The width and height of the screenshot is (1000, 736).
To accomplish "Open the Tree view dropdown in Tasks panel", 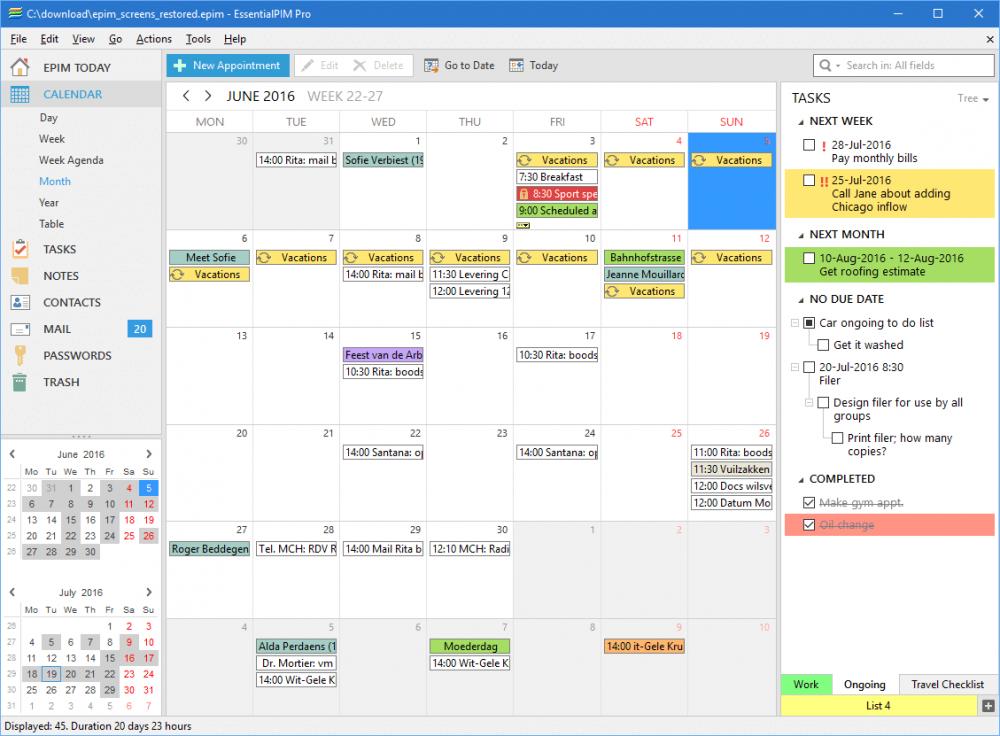I will click(972, 98).
